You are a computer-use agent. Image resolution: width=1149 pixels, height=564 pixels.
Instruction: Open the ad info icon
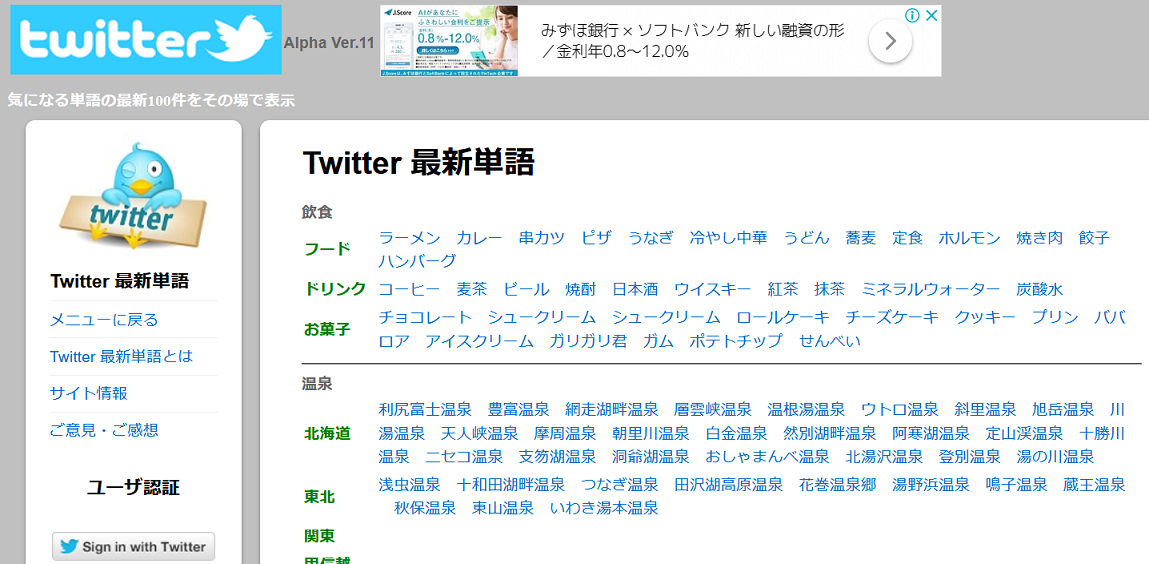(x=912, y=15)
